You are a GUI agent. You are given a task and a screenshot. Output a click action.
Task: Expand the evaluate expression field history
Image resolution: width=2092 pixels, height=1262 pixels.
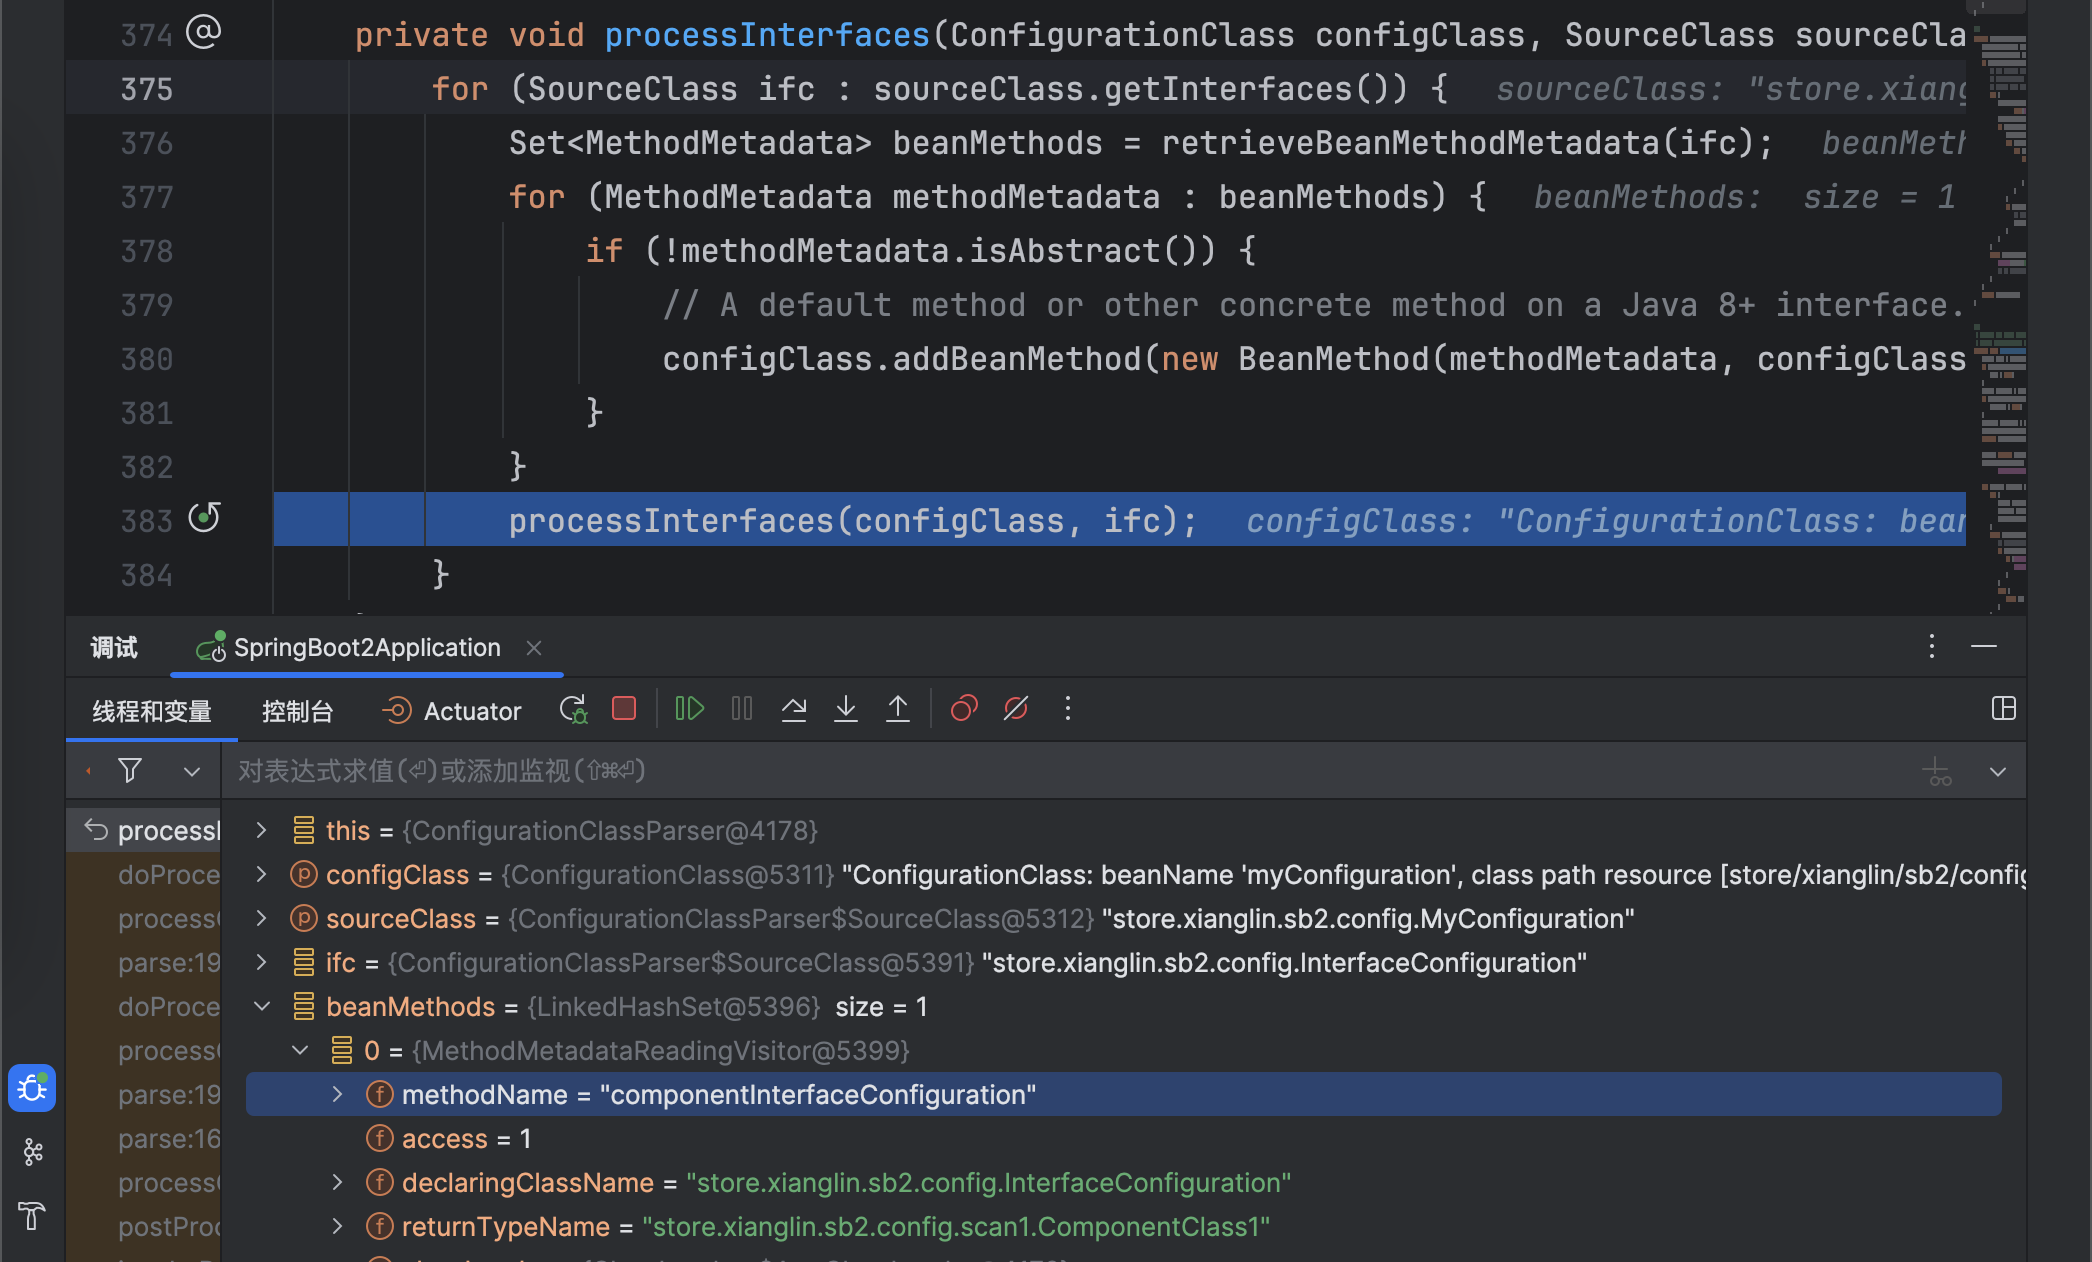[1998, 771]
